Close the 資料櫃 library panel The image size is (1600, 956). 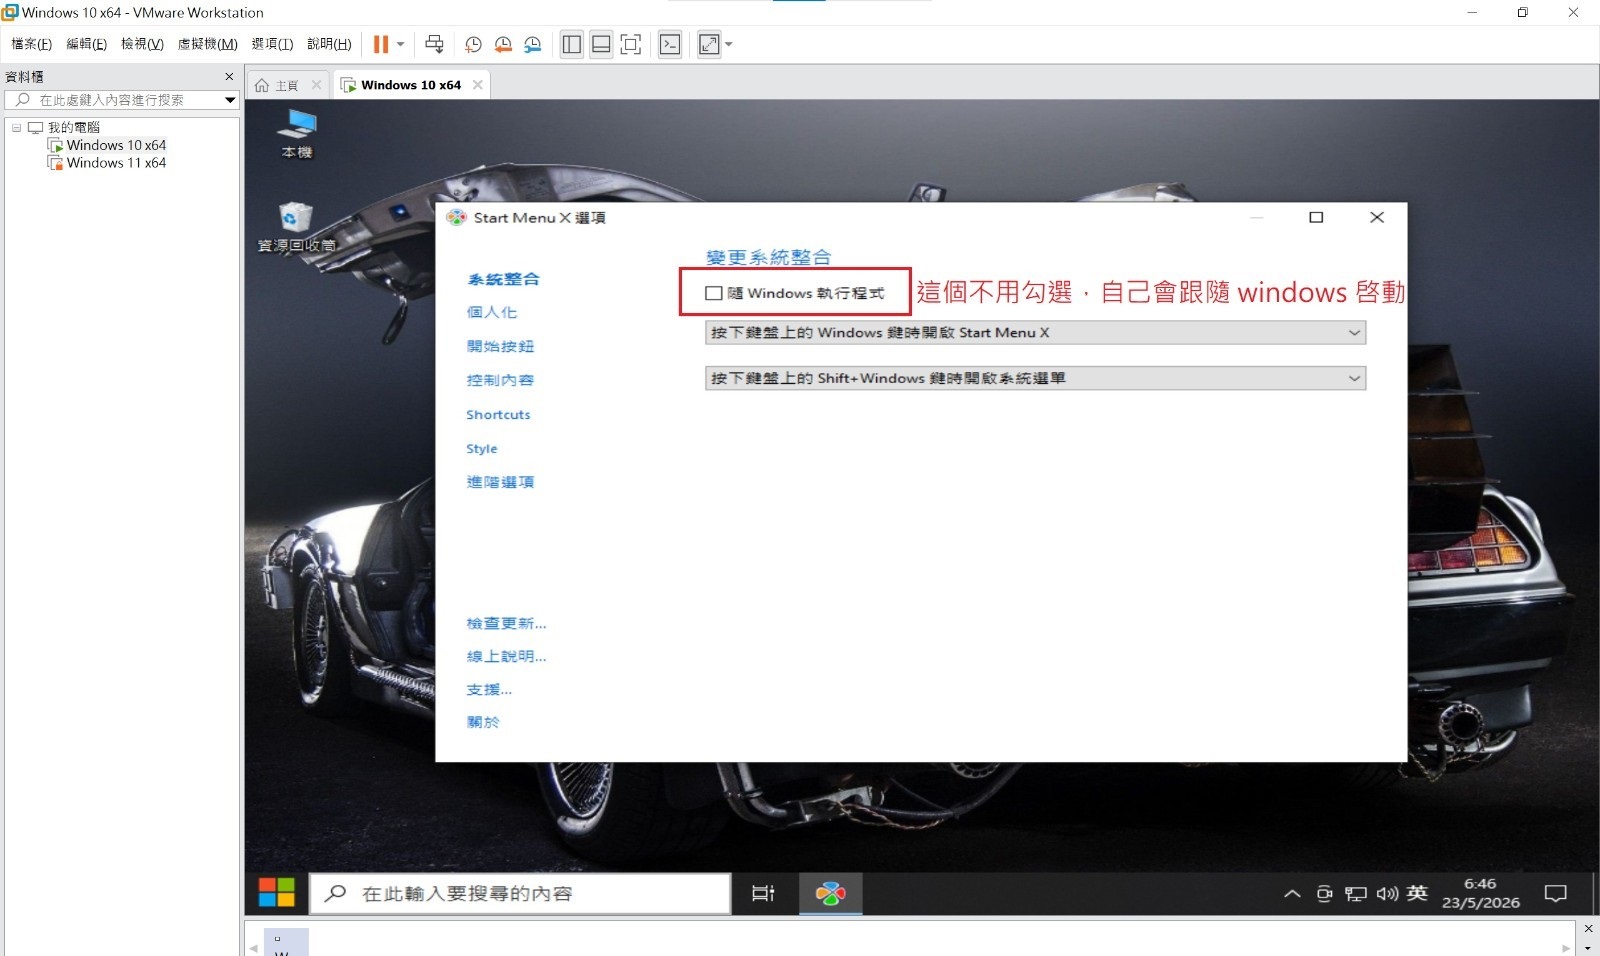click(229, 76)
